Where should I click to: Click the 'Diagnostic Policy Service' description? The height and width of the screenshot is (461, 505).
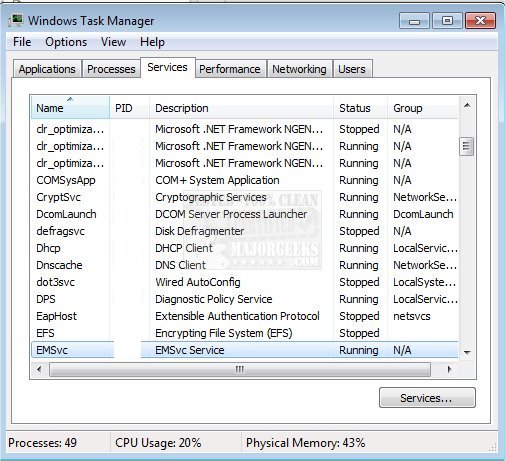[x=214, y=299]
